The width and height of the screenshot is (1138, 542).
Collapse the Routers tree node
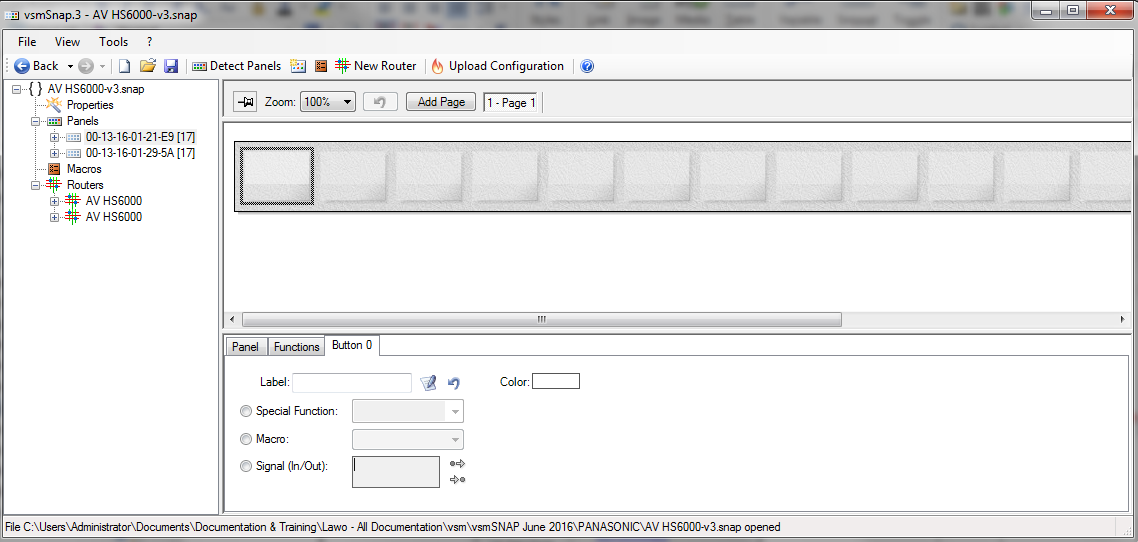coord(37,185)
